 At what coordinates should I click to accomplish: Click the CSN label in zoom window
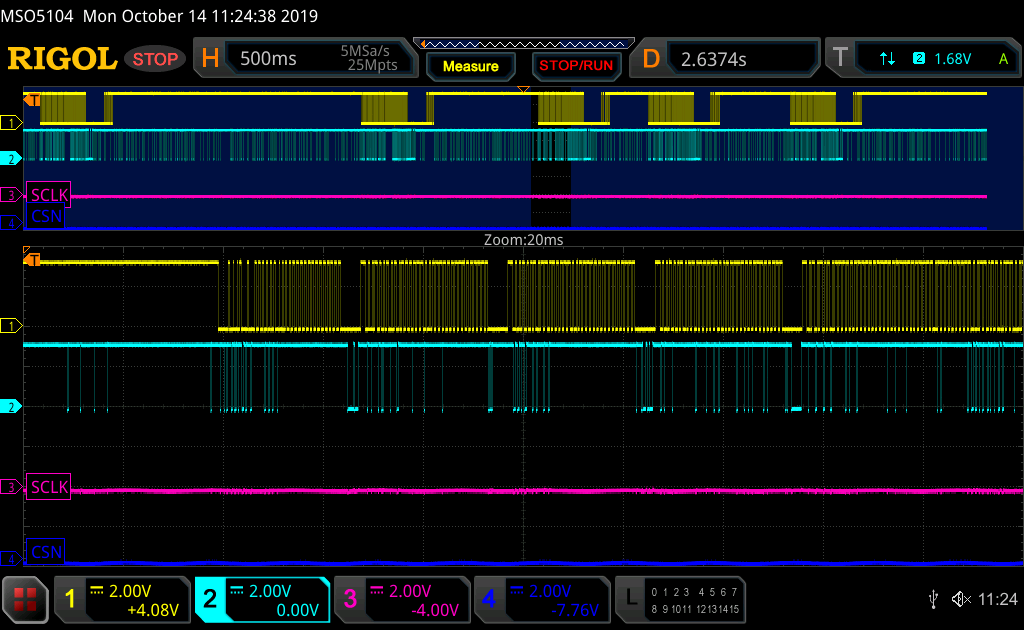(x=46, y=552)
